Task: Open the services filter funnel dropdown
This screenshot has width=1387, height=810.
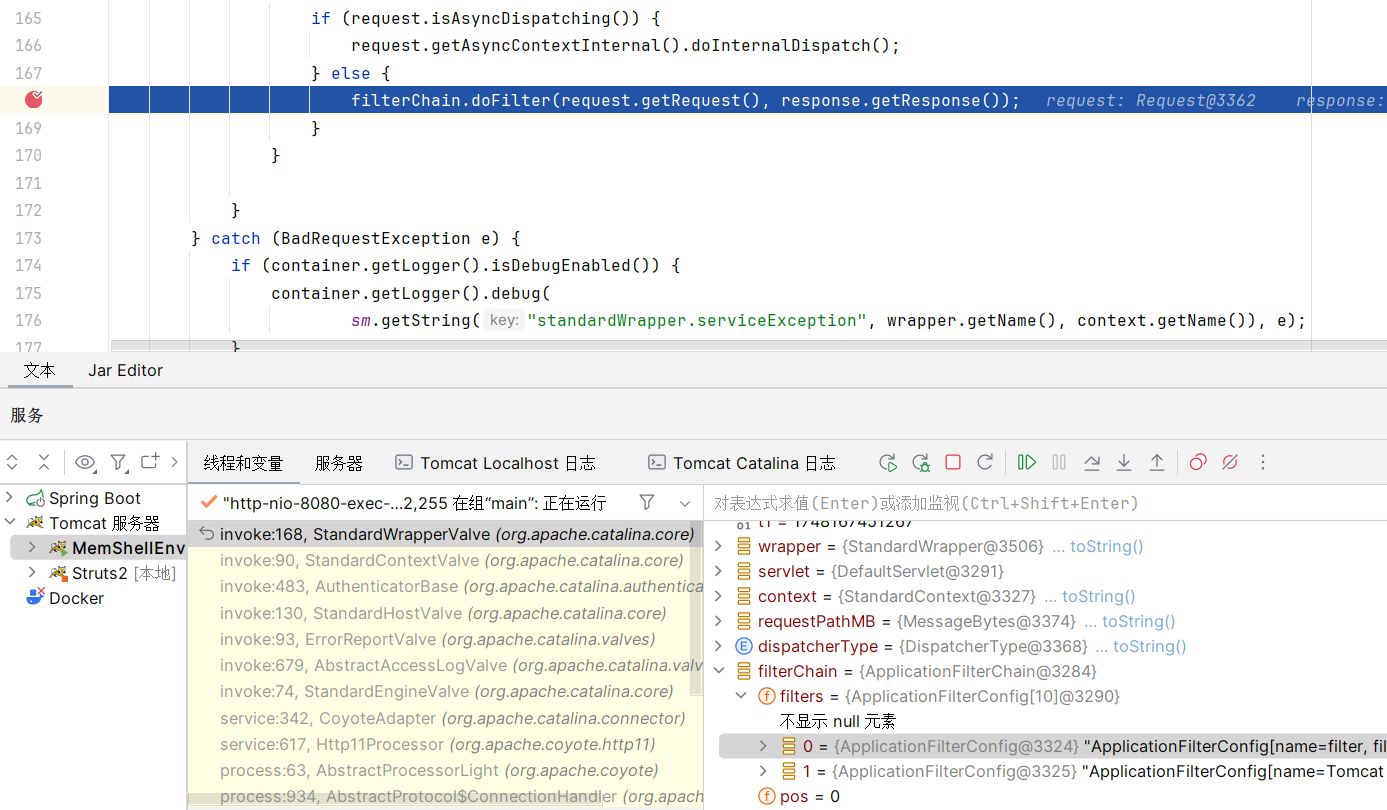Action: (x=119, y=462)
